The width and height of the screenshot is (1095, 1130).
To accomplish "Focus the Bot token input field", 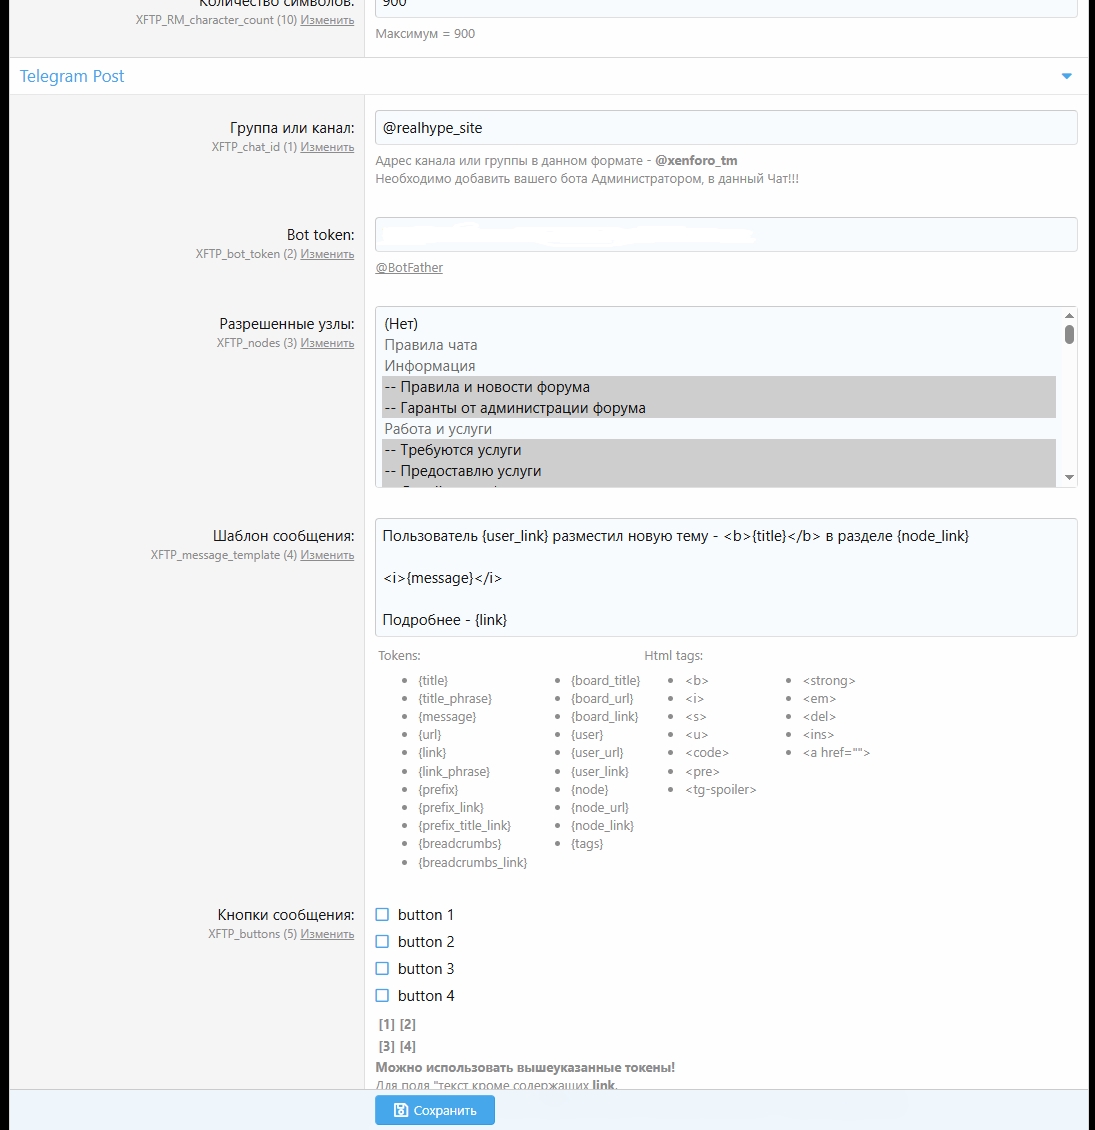I will pos(725,235).
